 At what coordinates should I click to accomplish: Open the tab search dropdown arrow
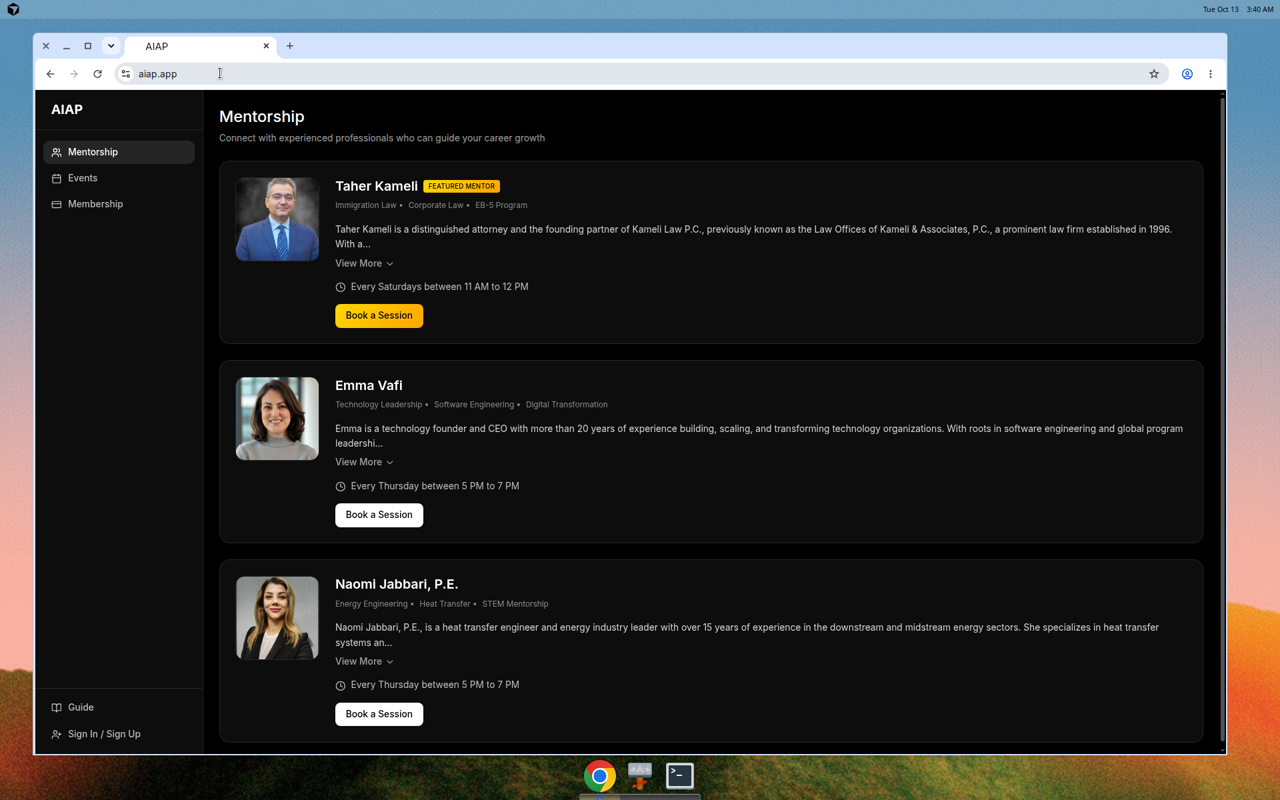(111, 46)
